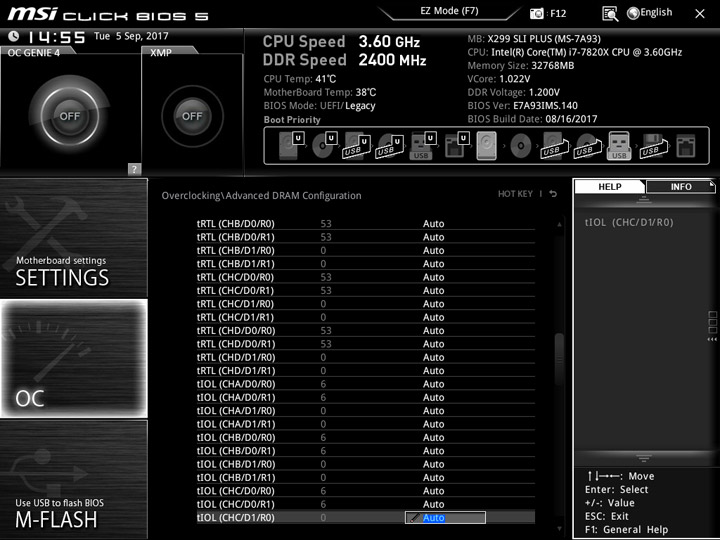720x540 pixels.
Task: Set the Auto value for tRTL (CHB/D0/R0)
Action: coord(433,224)
